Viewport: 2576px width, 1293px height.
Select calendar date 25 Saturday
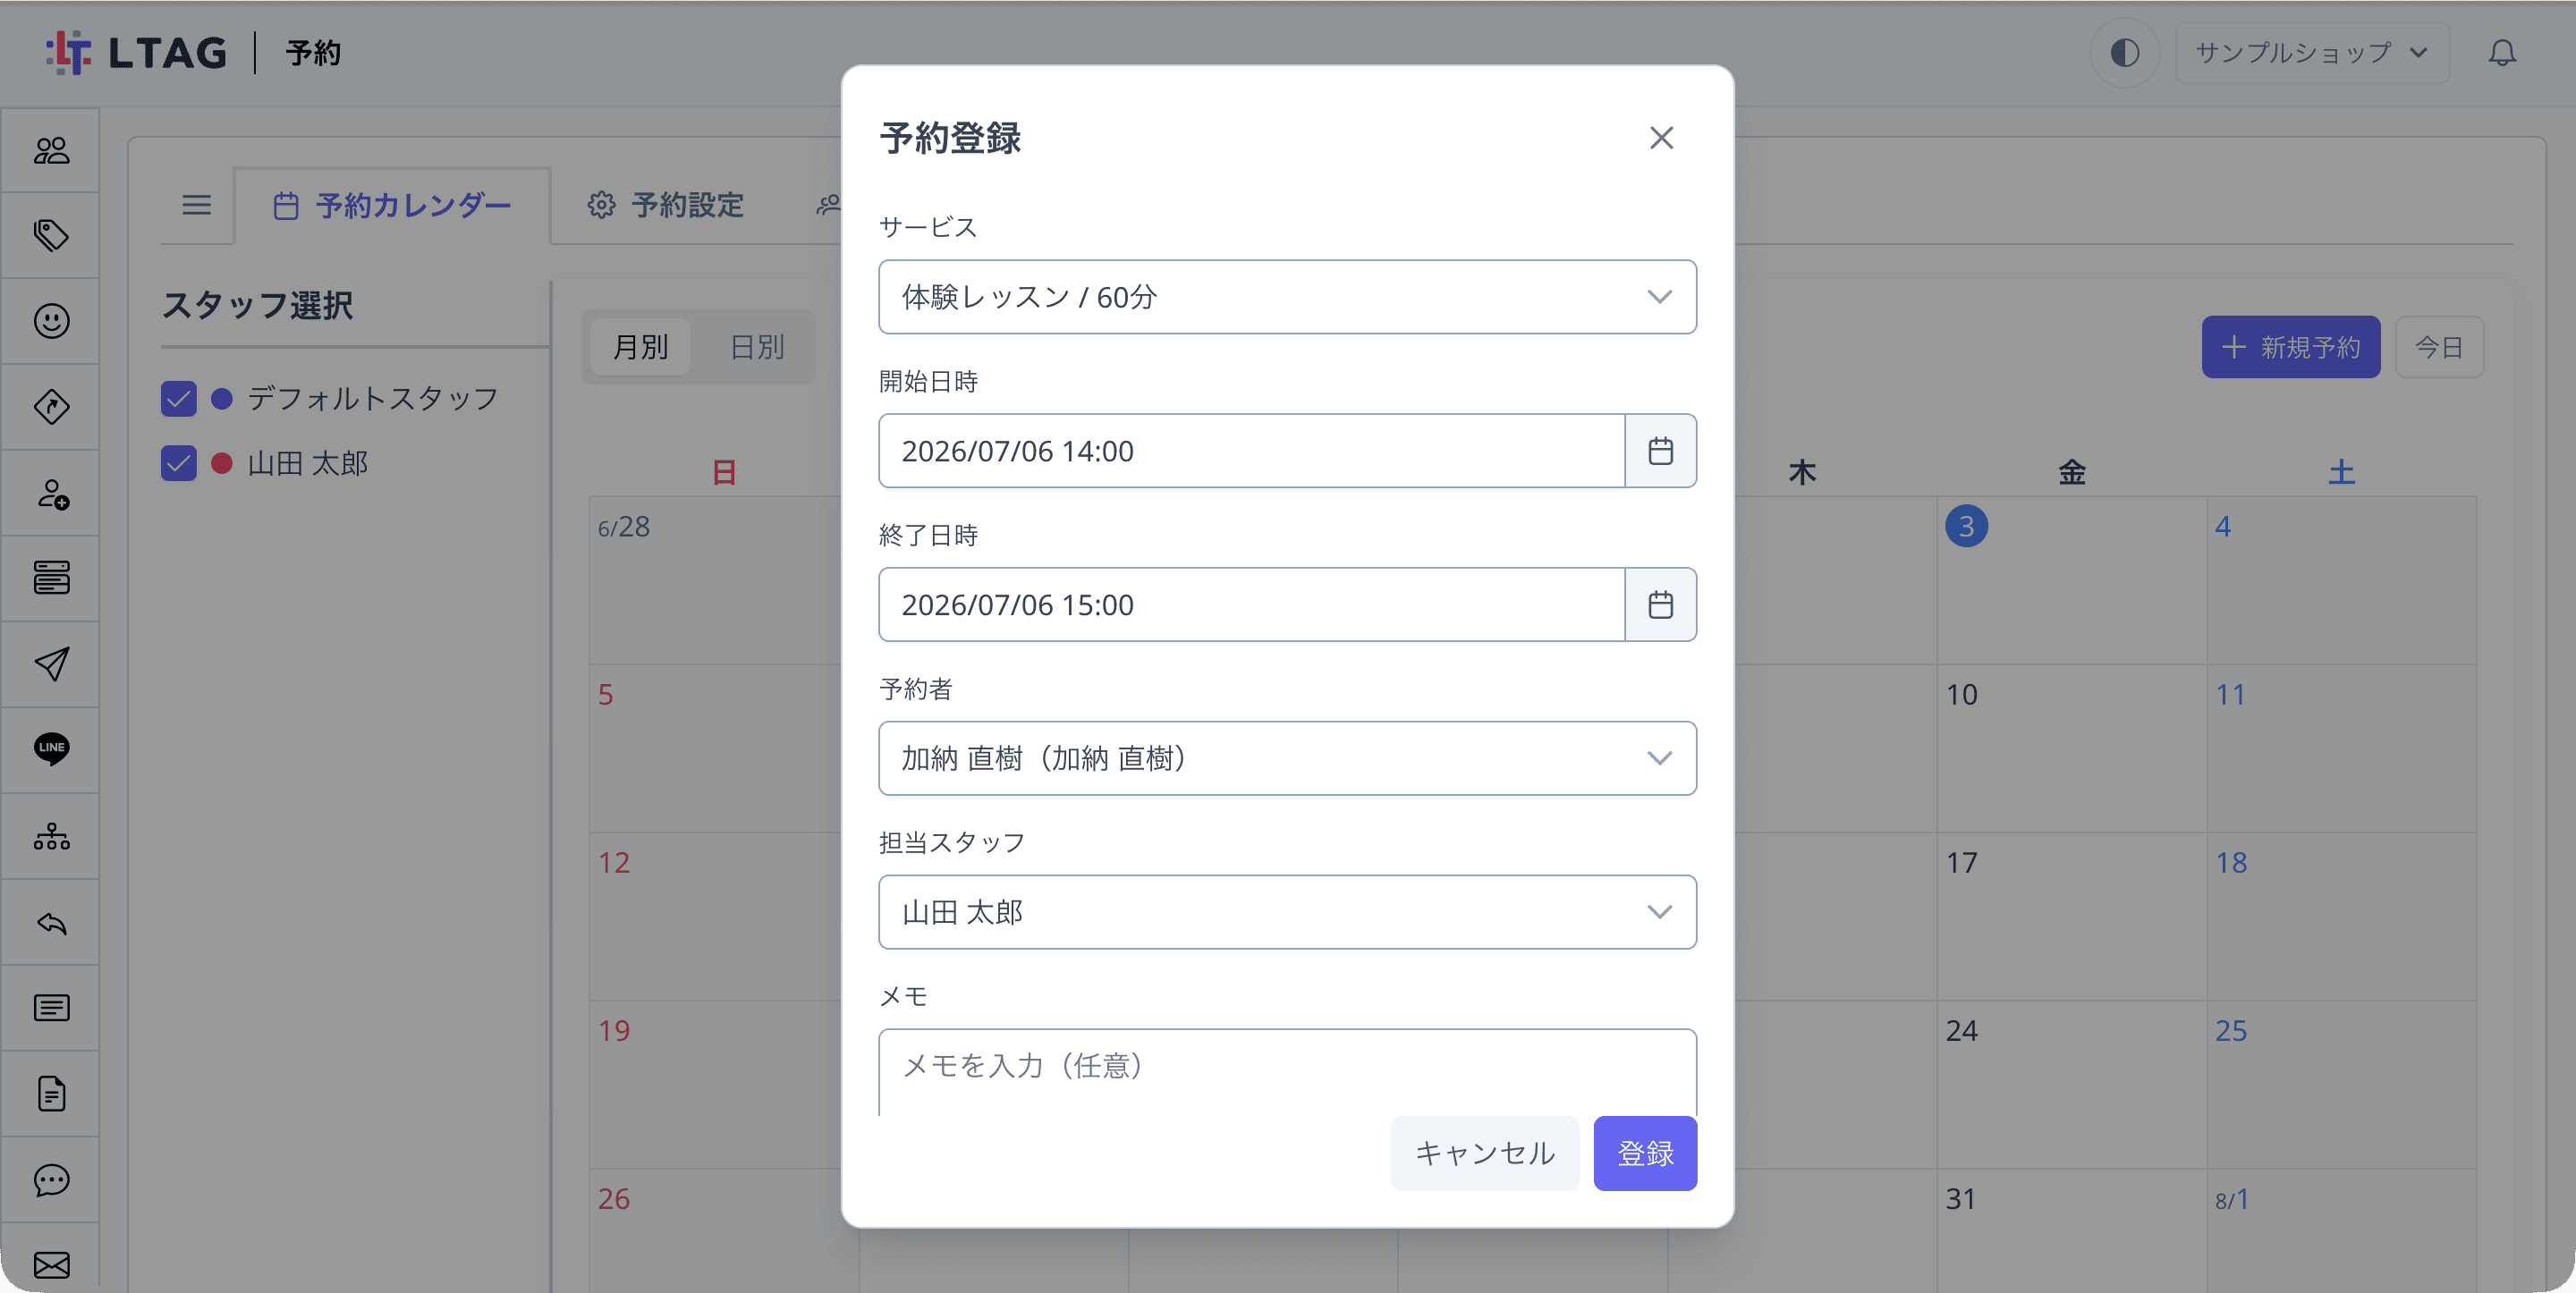click(2230, 1030)
